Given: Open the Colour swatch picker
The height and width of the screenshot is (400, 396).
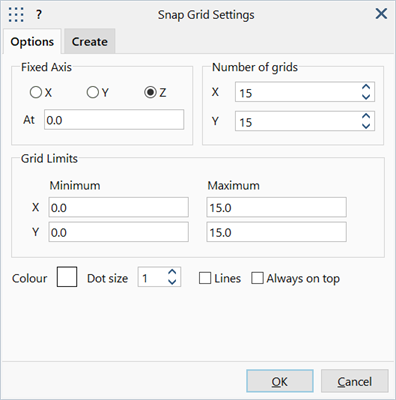Looking at the screenshot, I should [67, 277].
